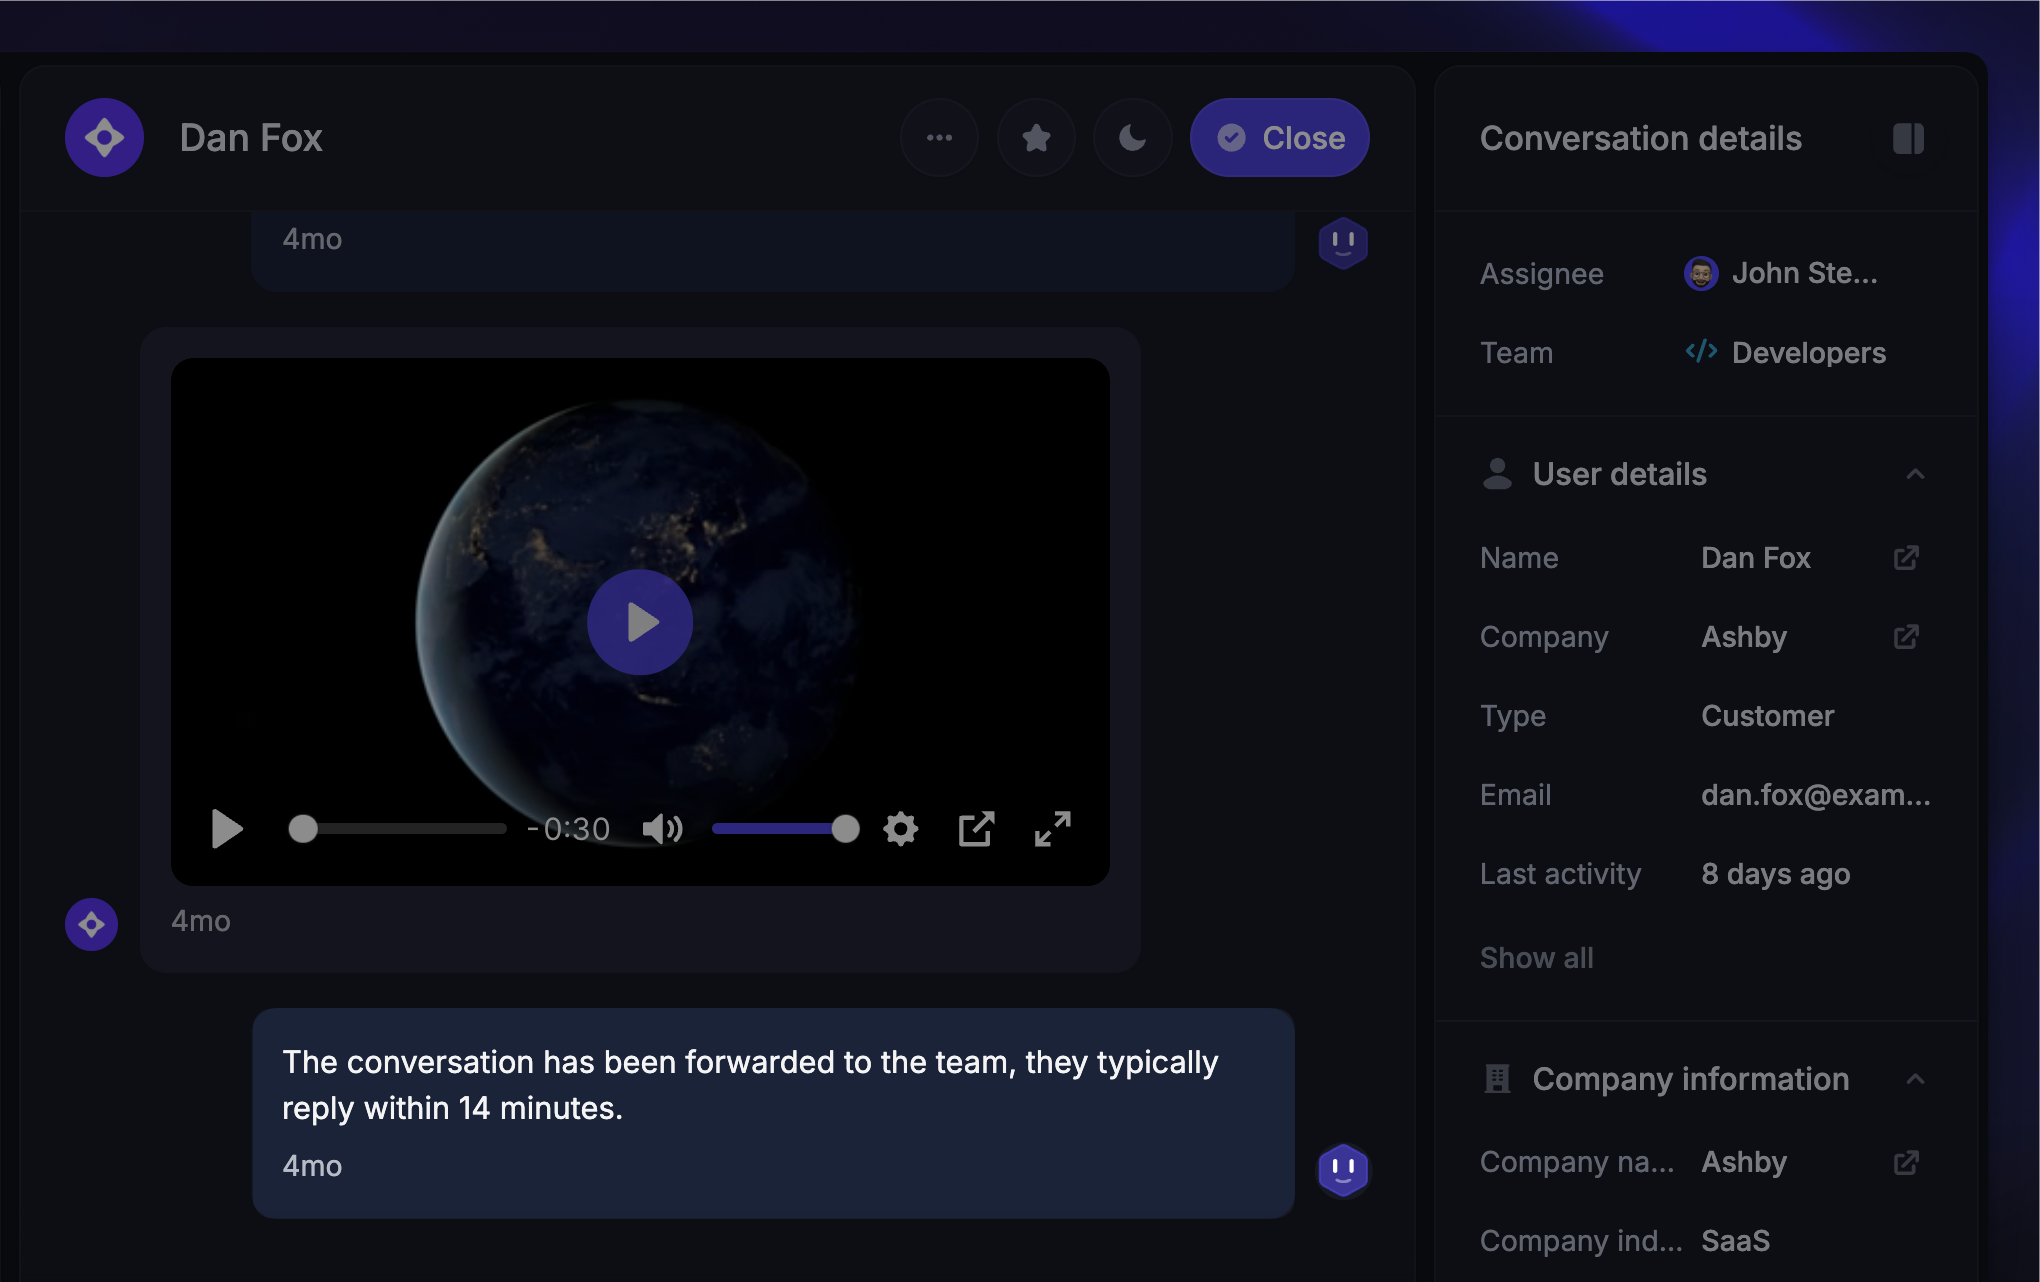2040x1282 pixels.
Task: Click the Close conversation button
Action: [x=1279, y=138]
